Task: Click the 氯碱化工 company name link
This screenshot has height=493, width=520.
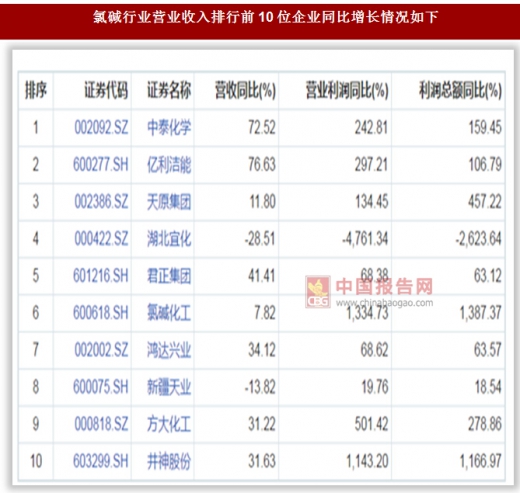Action: (x=169, y=313)
